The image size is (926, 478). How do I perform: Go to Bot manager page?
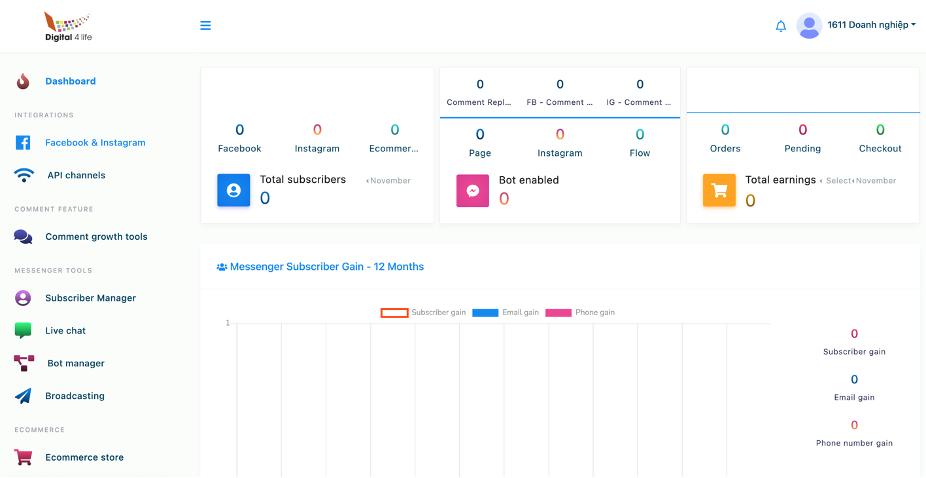[76, 363]
